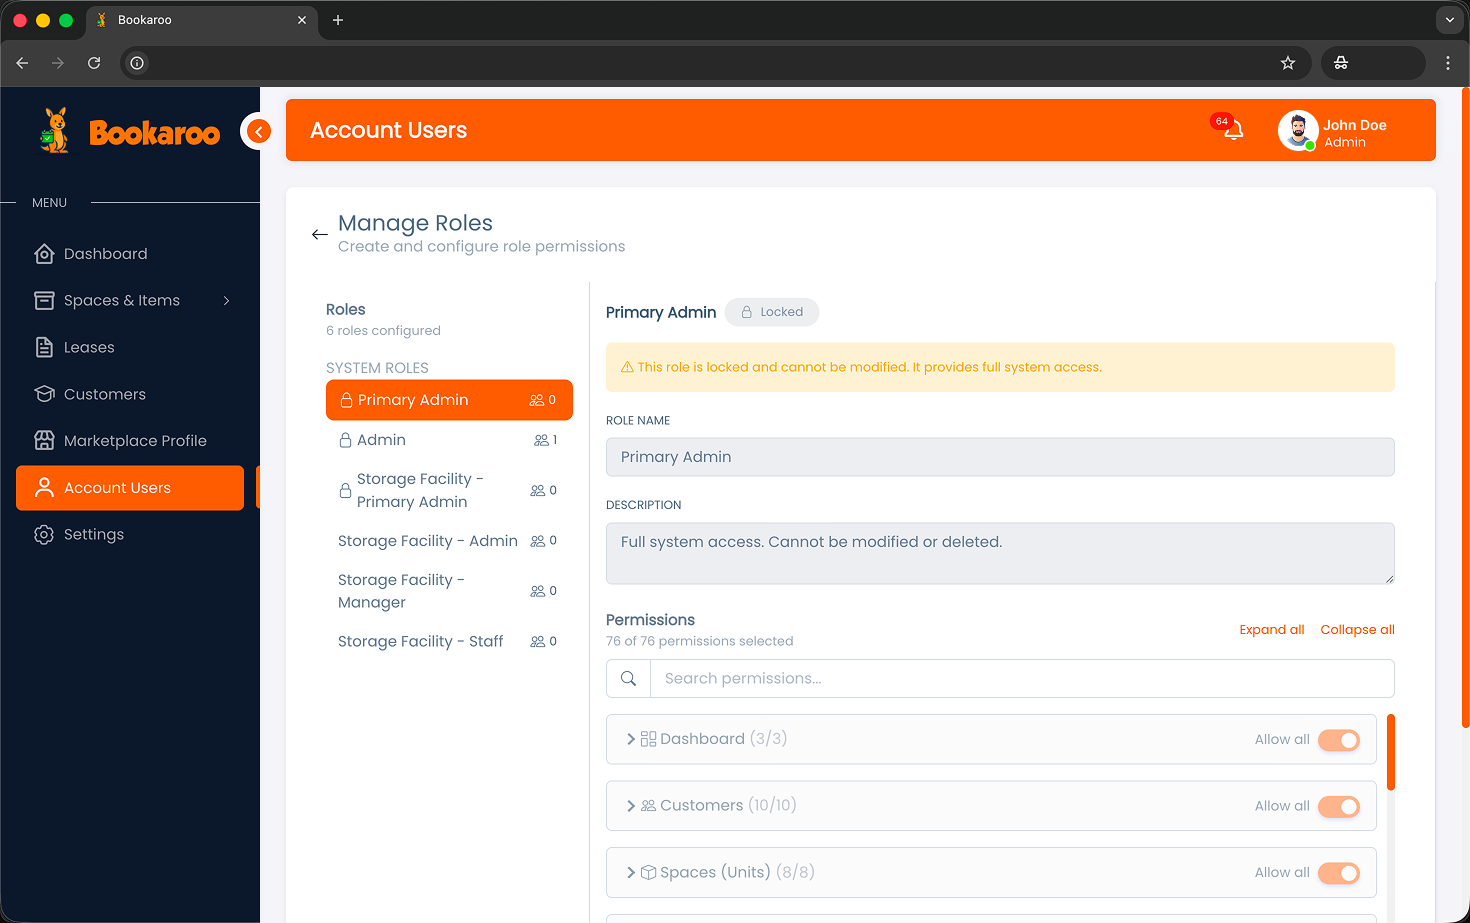Open notifications via the bell icon

[x=1232, y=130]
